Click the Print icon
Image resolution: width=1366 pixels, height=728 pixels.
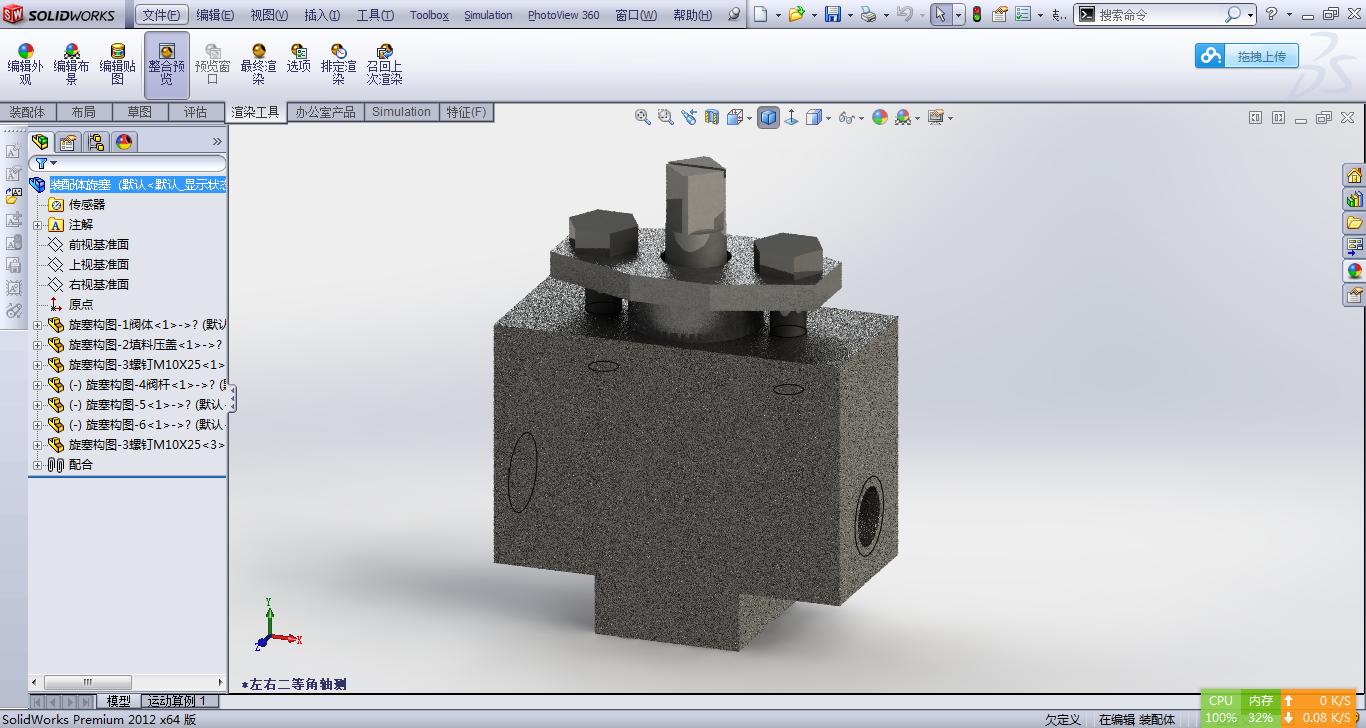[x=868, y=14]
